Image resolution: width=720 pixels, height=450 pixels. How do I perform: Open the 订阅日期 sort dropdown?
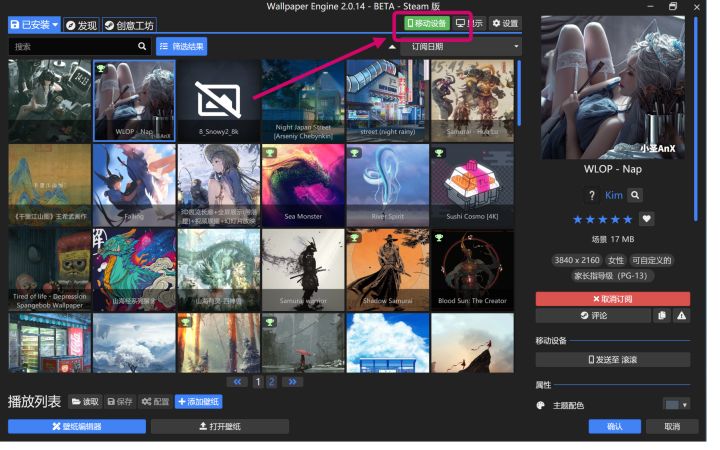(x=461, y=46)
